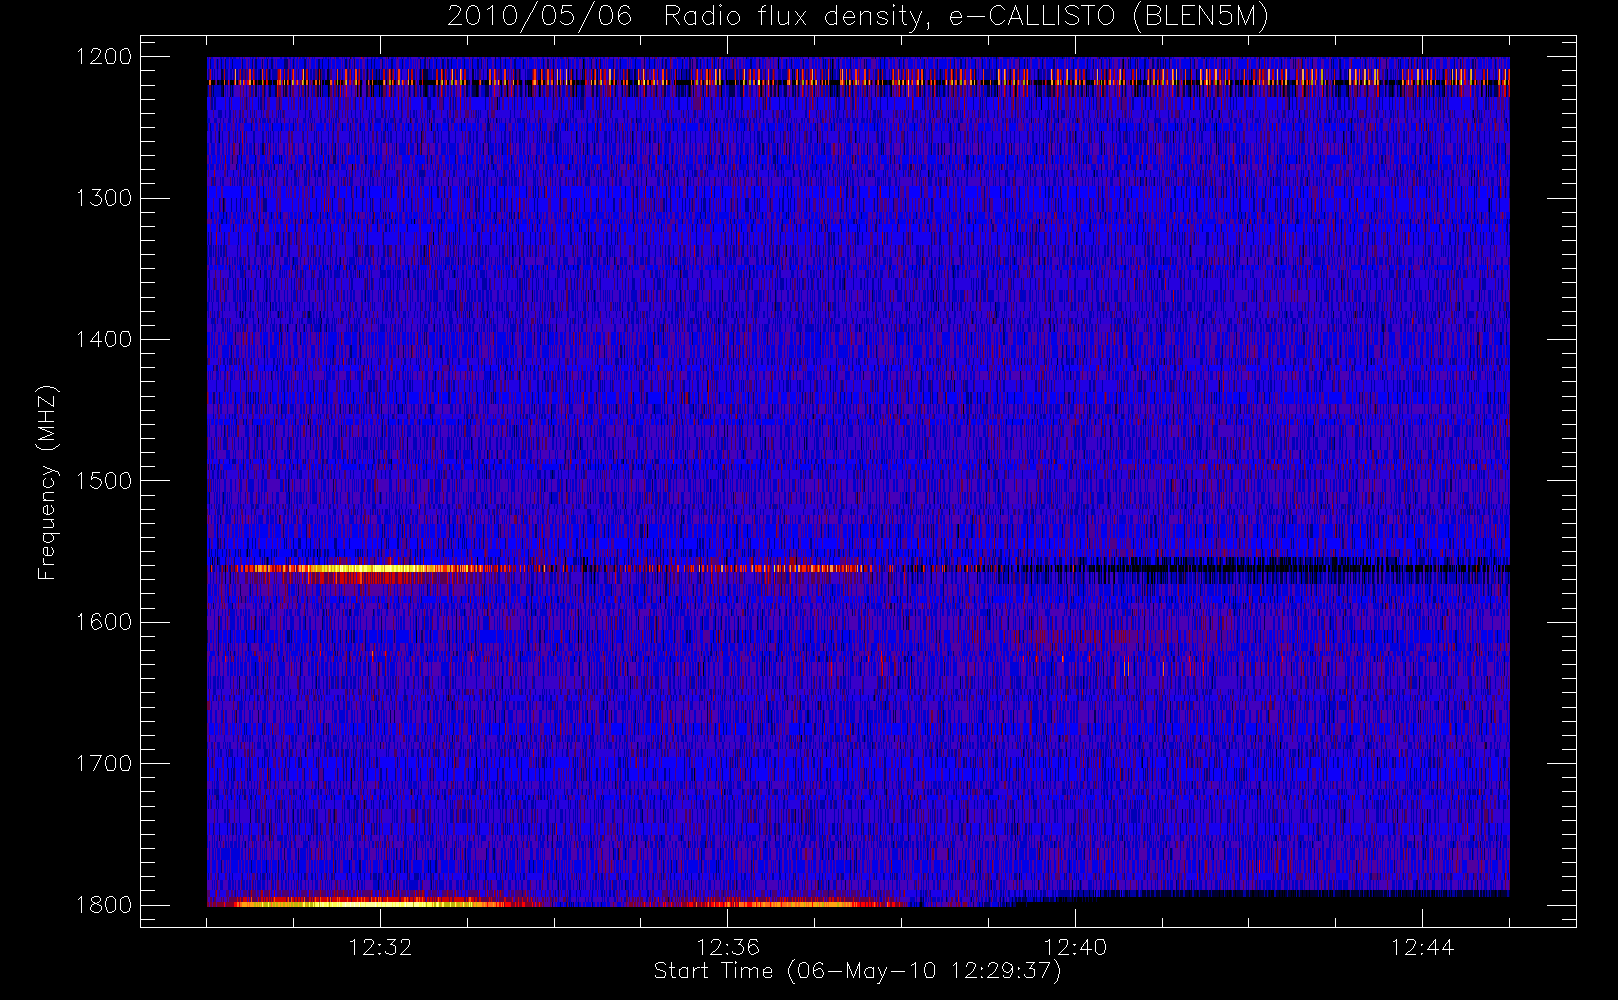The height and width of the screenshot is (1000, 1618).
Task: Click the 1500 frequency tick label
Action: click(x=104, y=481)
